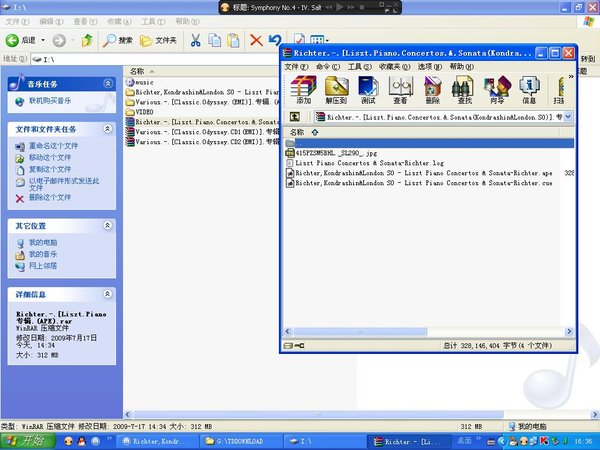Viewport: 600px width, 450px height.
Task: Open the 工具 menu in Explorer
Action: (x=149, y=20)
